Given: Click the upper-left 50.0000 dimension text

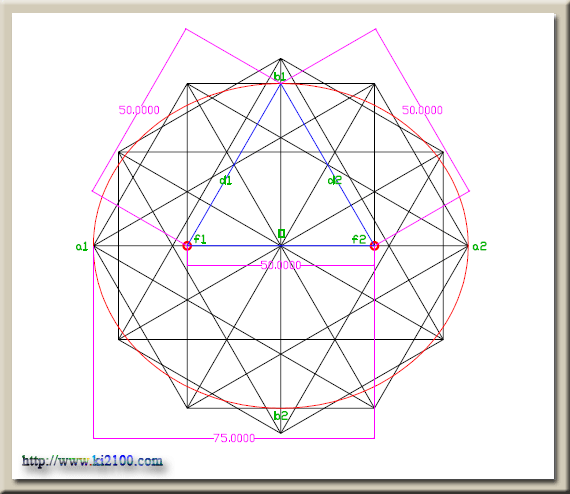Looking at the screenshot, I should (139, 110).
